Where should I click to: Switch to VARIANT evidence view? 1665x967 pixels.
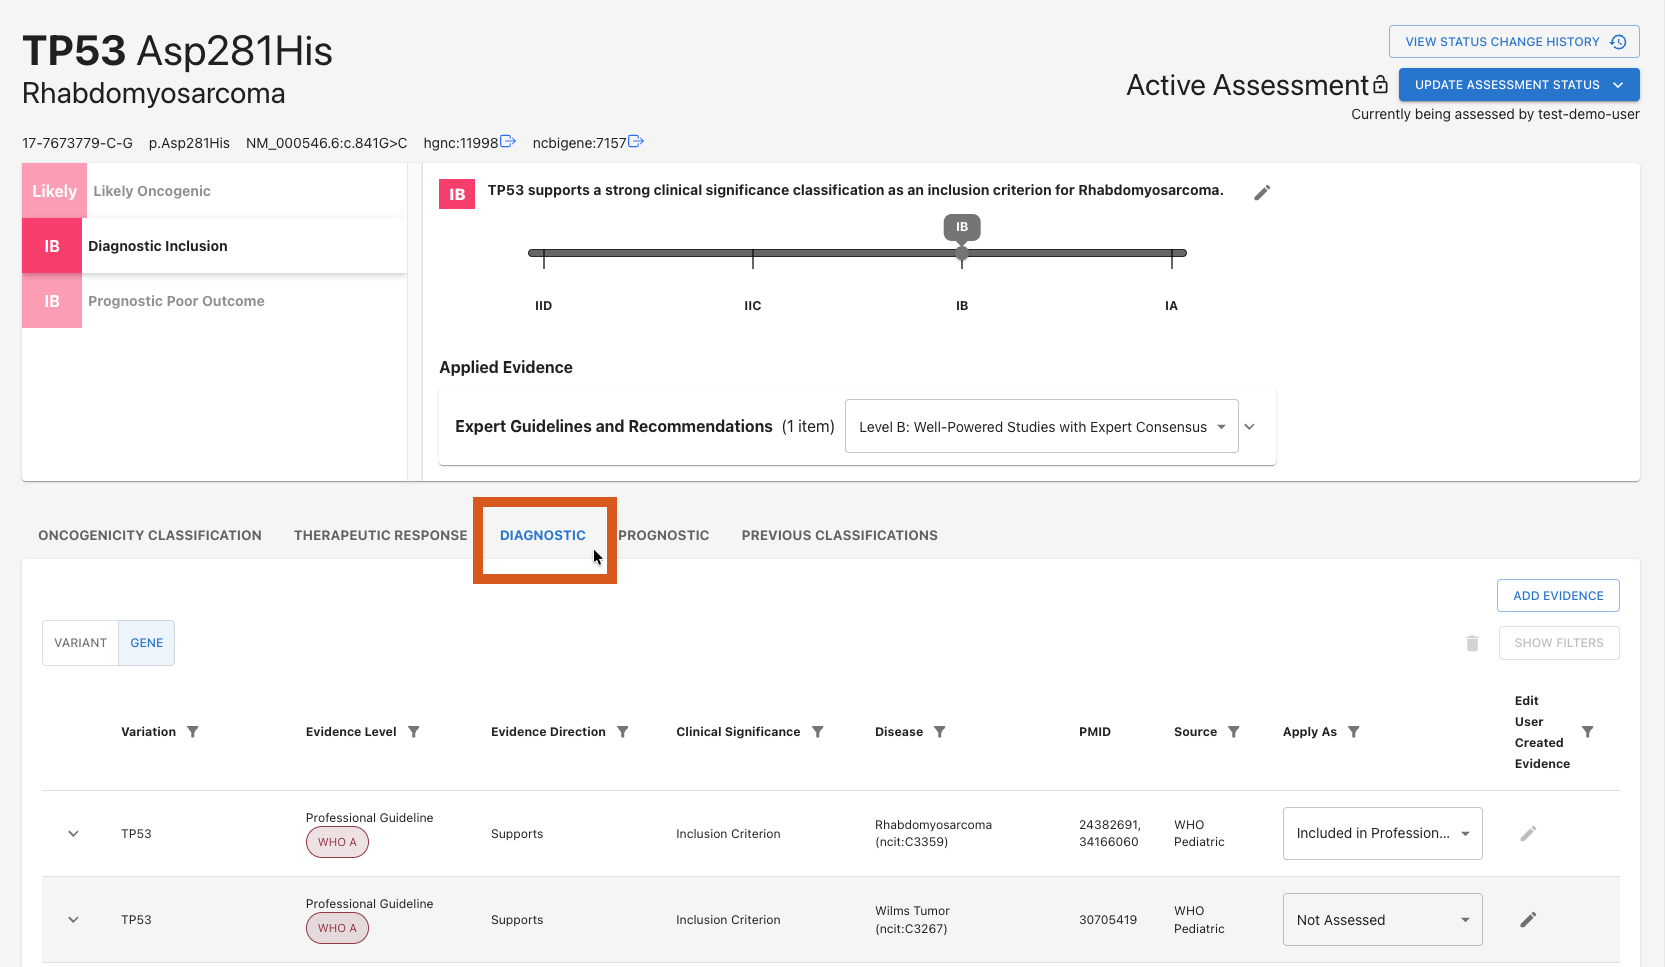(x=80, y=643)
